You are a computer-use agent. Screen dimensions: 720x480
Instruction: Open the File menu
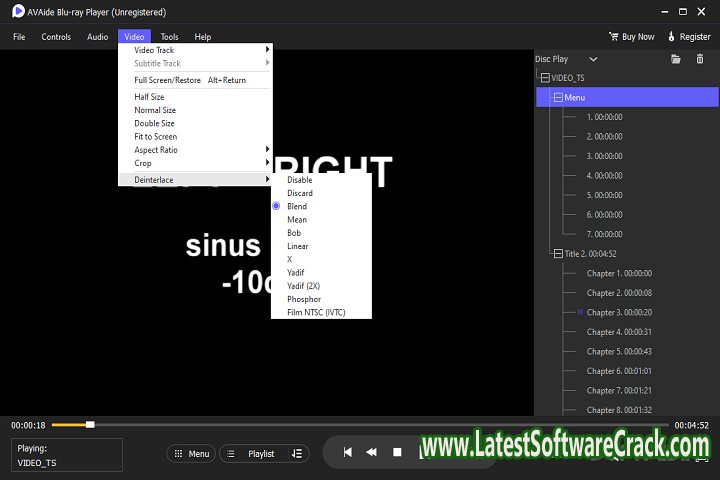coord(19,37)
